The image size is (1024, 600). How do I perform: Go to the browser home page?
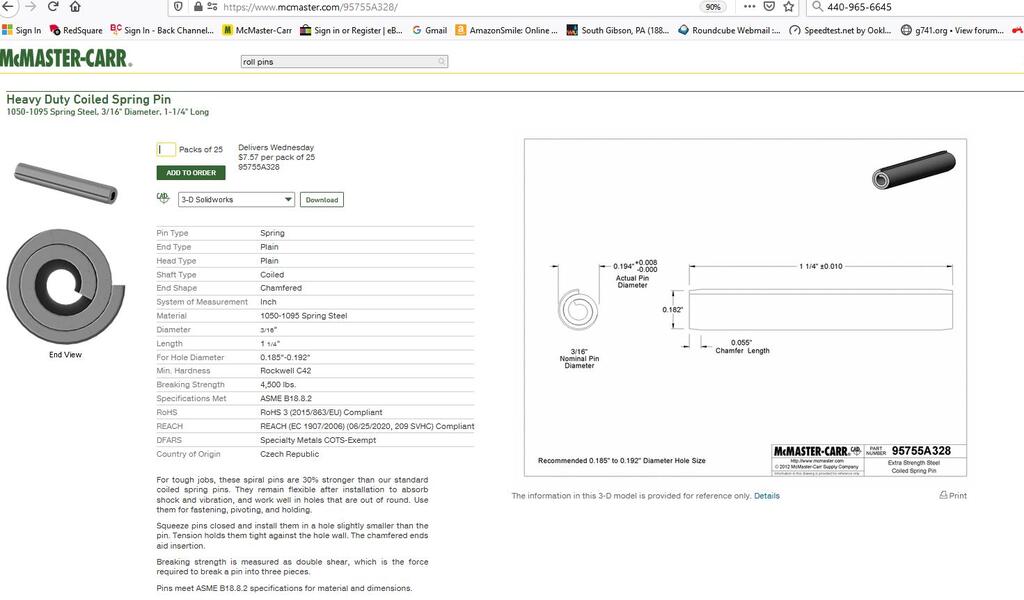tap(75, 7)
